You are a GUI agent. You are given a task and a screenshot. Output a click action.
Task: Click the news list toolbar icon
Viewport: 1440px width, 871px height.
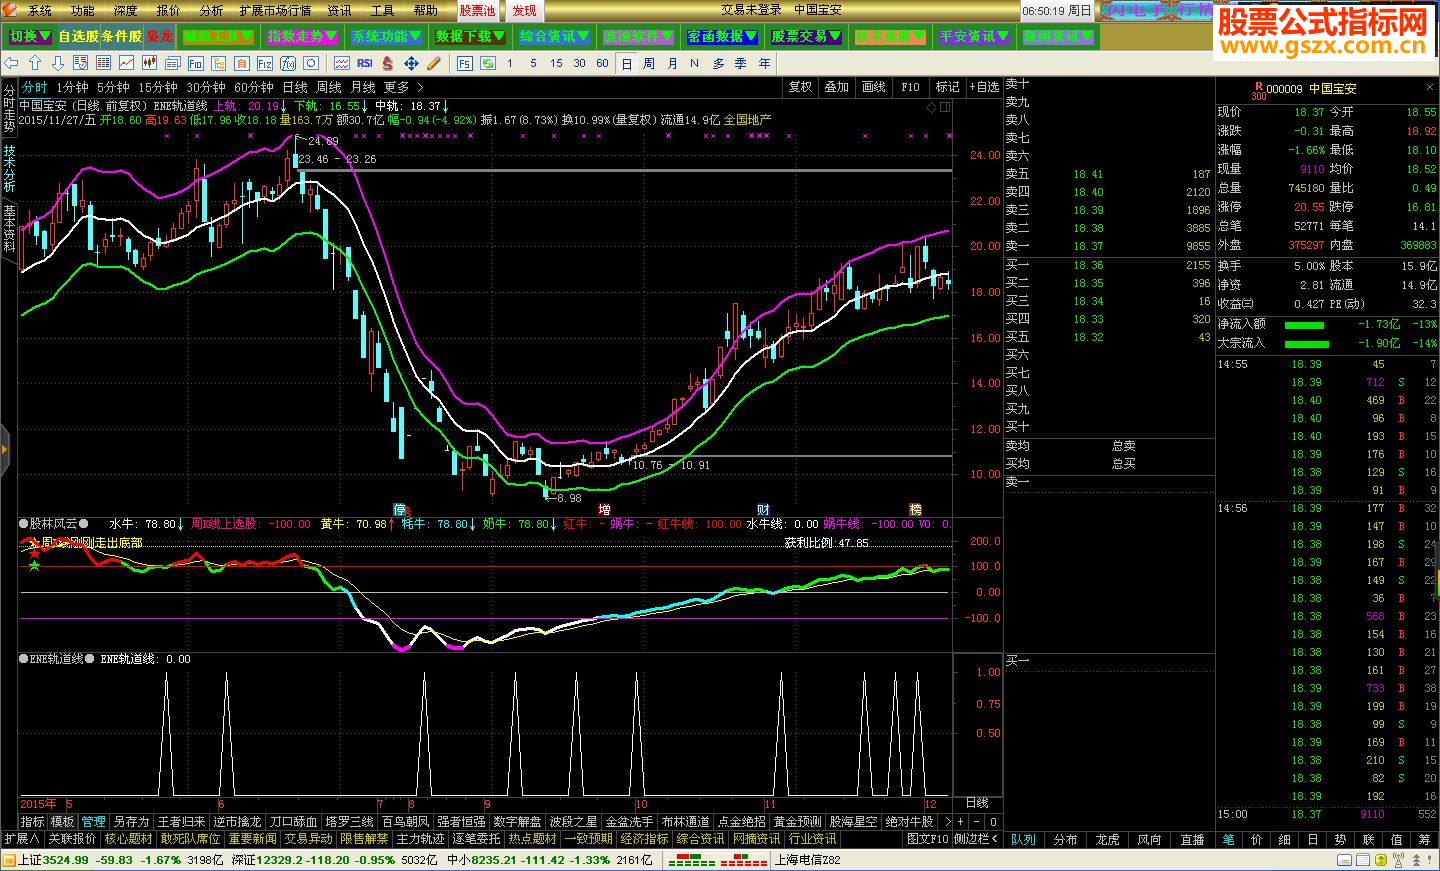coord(173,63)
